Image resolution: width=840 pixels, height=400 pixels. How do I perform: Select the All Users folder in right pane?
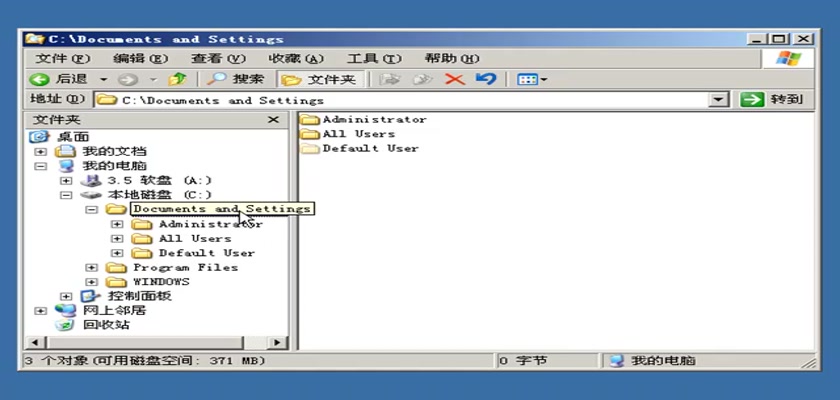tap(358, 134)
